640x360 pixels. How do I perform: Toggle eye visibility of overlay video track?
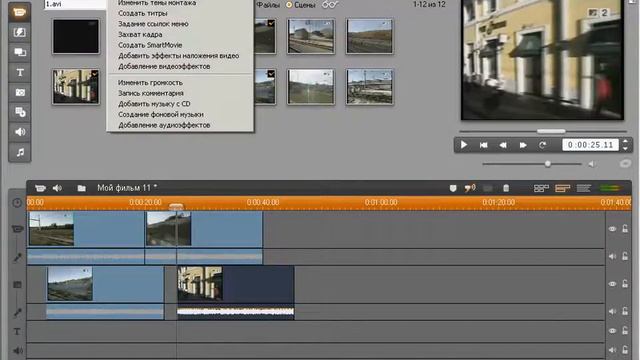point(612,284)
